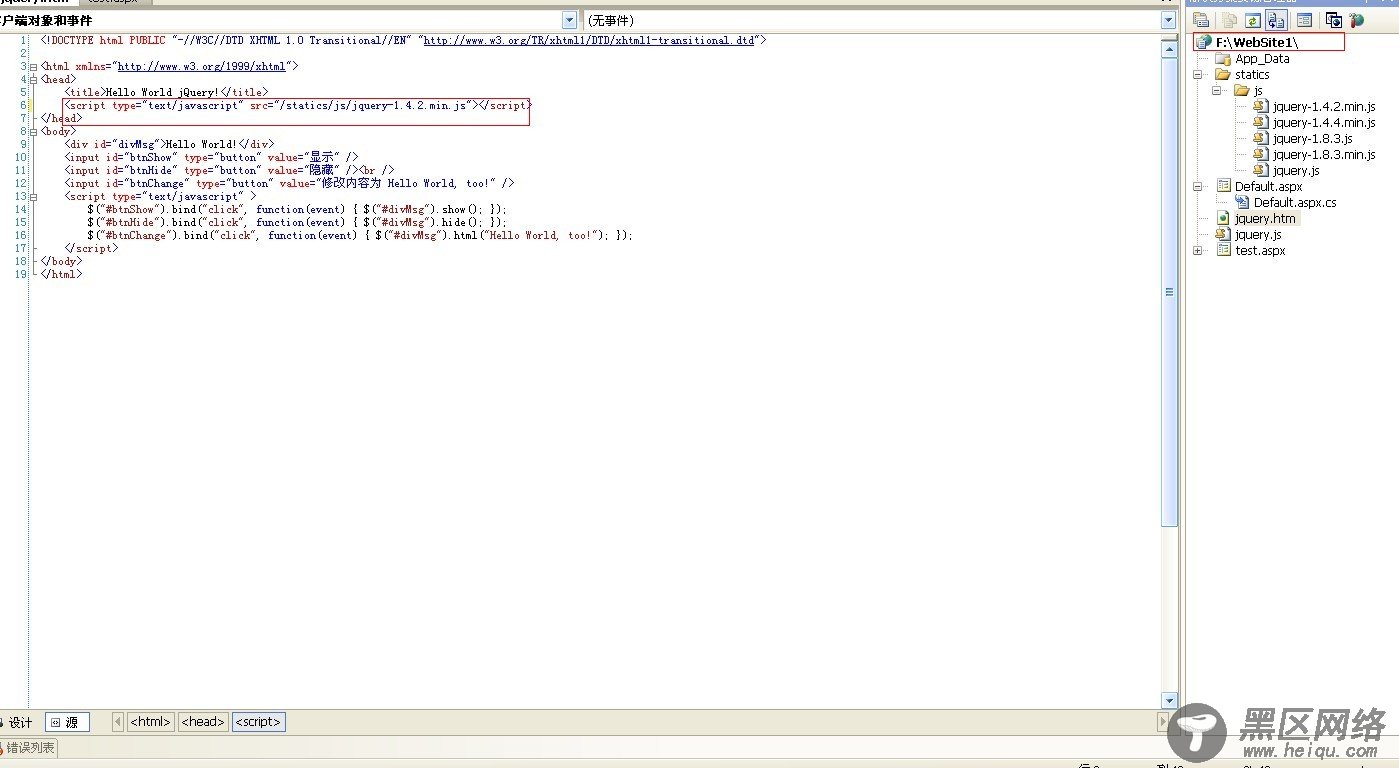Click the jquery-1.4.2.min.js file icon
The image size is (1399, 768).
[1261, 107]
